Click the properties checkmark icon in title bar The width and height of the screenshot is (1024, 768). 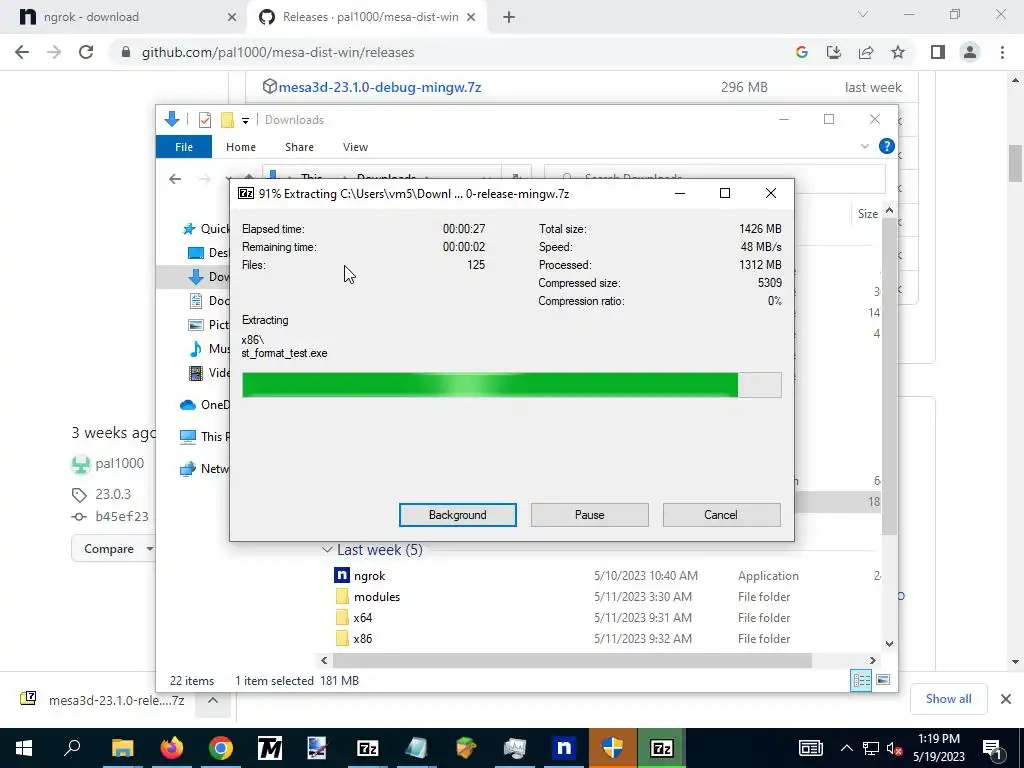(x=205, y=120)
